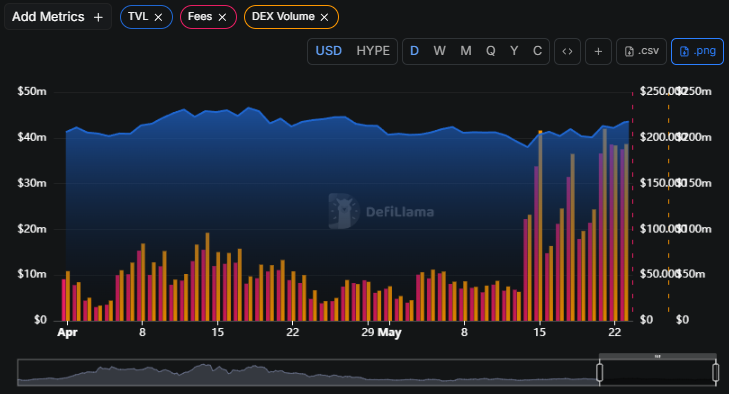
Task: Click the plus icon in Add Metrics
Action: pos(98,17)
